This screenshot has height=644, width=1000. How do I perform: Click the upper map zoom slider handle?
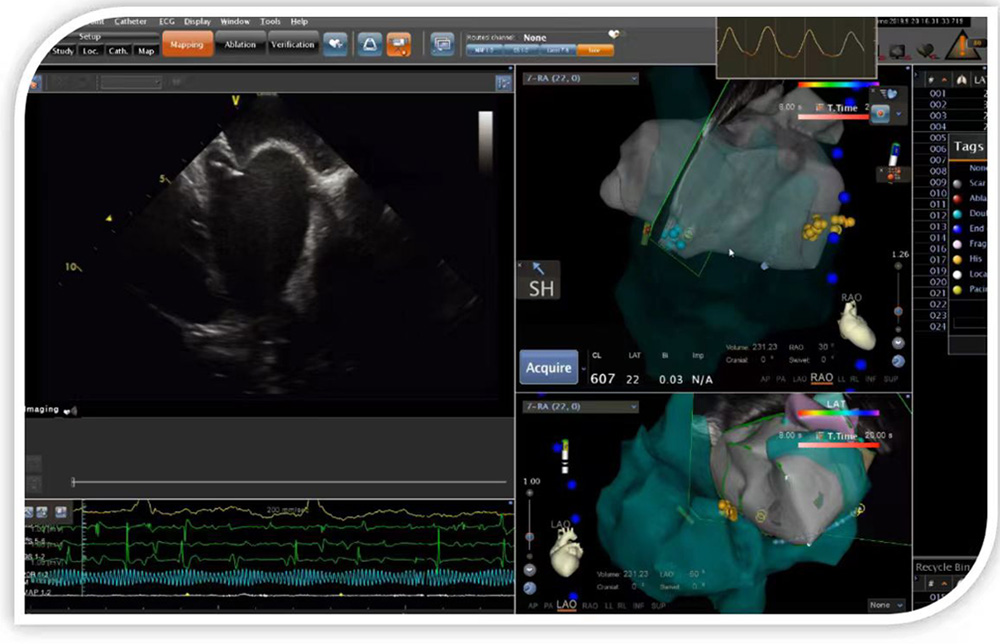click(x=897, y=310)
